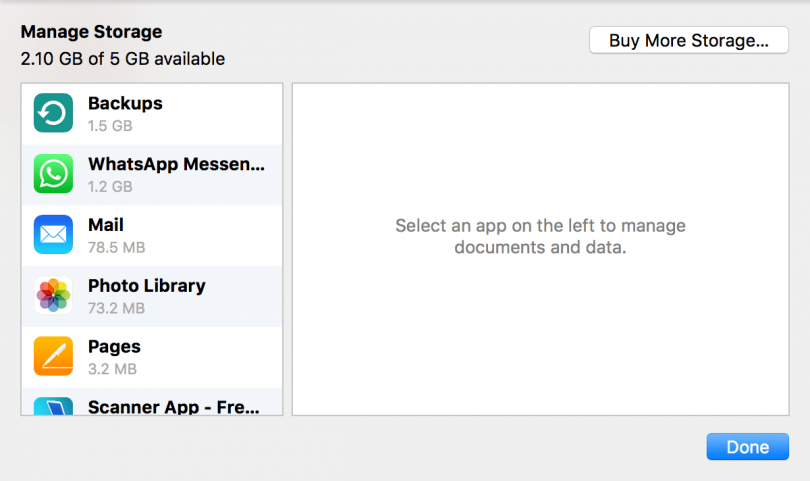The width and height of the screenshot is (810, 481).
Task: Click the 1.5 GB Backups size text
Action: [x=110, y=126]
